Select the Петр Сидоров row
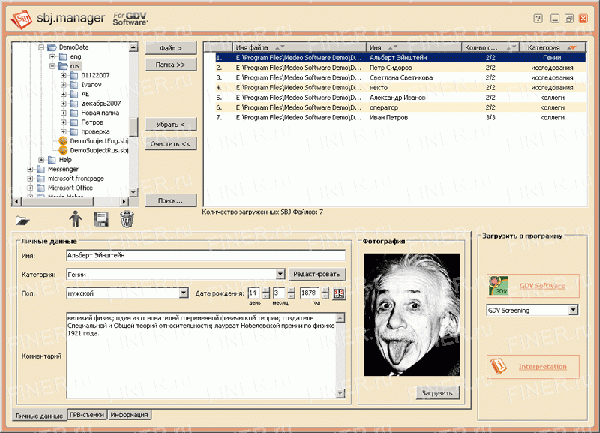The width and height of the screenshot is (600, 433). point(401,67)
